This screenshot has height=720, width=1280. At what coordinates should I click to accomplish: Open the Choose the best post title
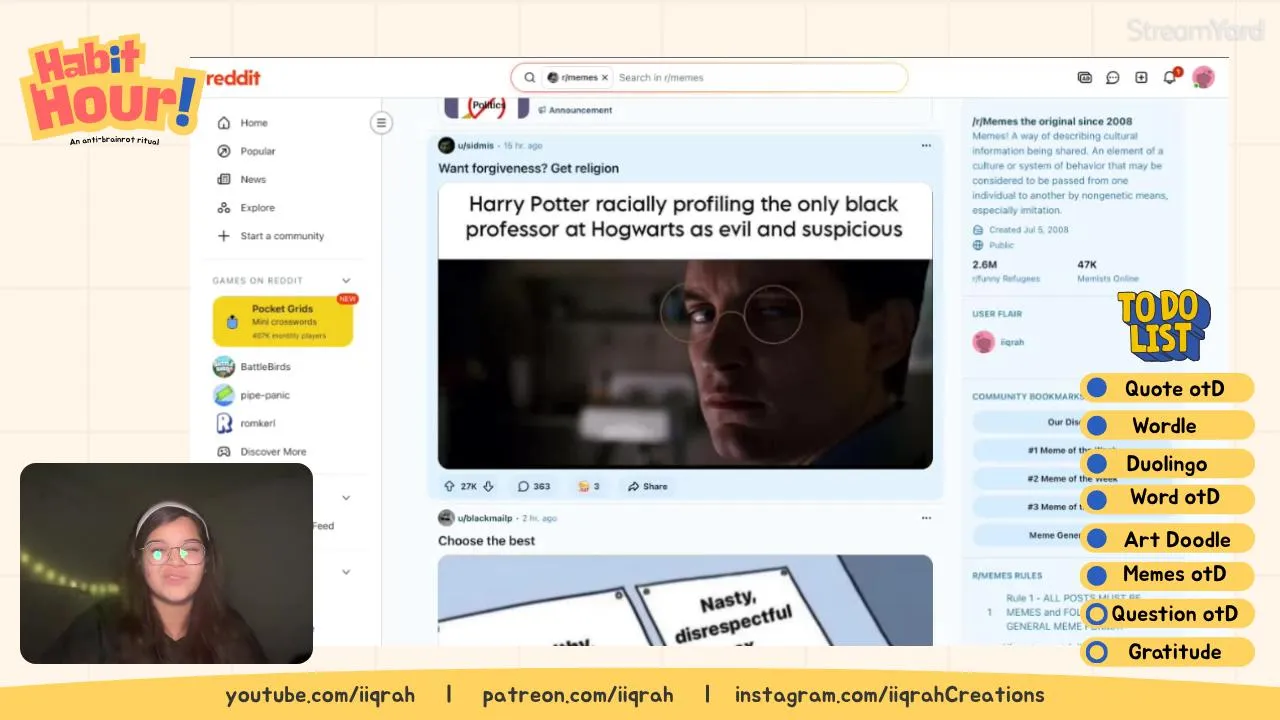click(486, 541)
